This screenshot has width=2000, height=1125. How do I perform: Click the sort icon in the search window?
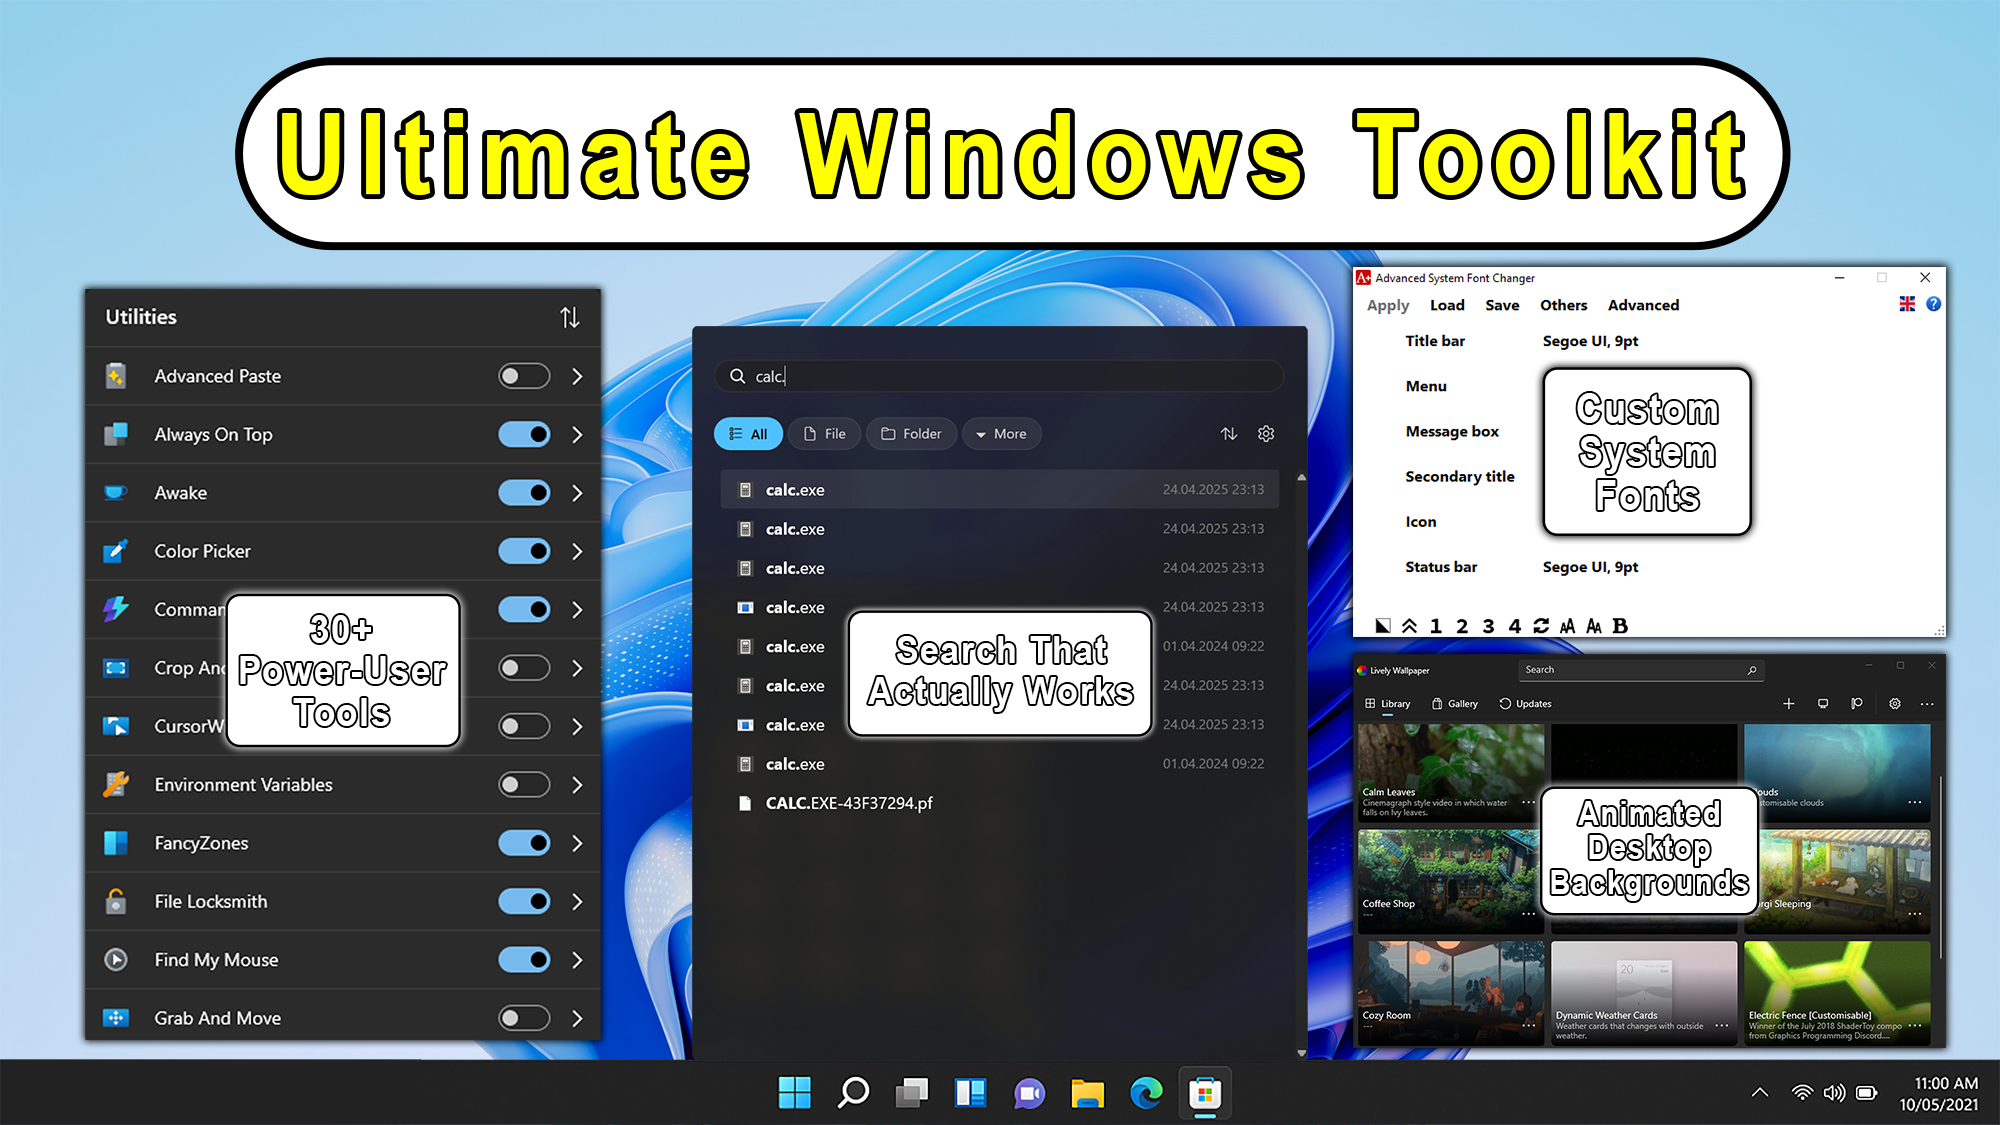(x=1229, y=433)
